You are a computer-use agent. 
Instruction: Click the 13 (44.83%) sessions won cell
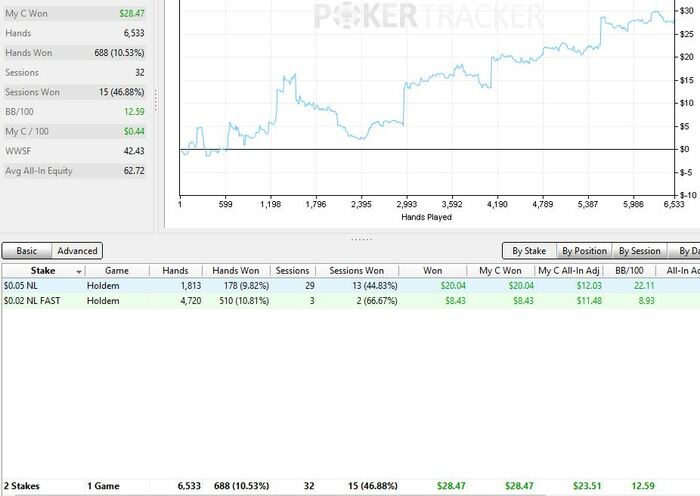coord(375,286)
